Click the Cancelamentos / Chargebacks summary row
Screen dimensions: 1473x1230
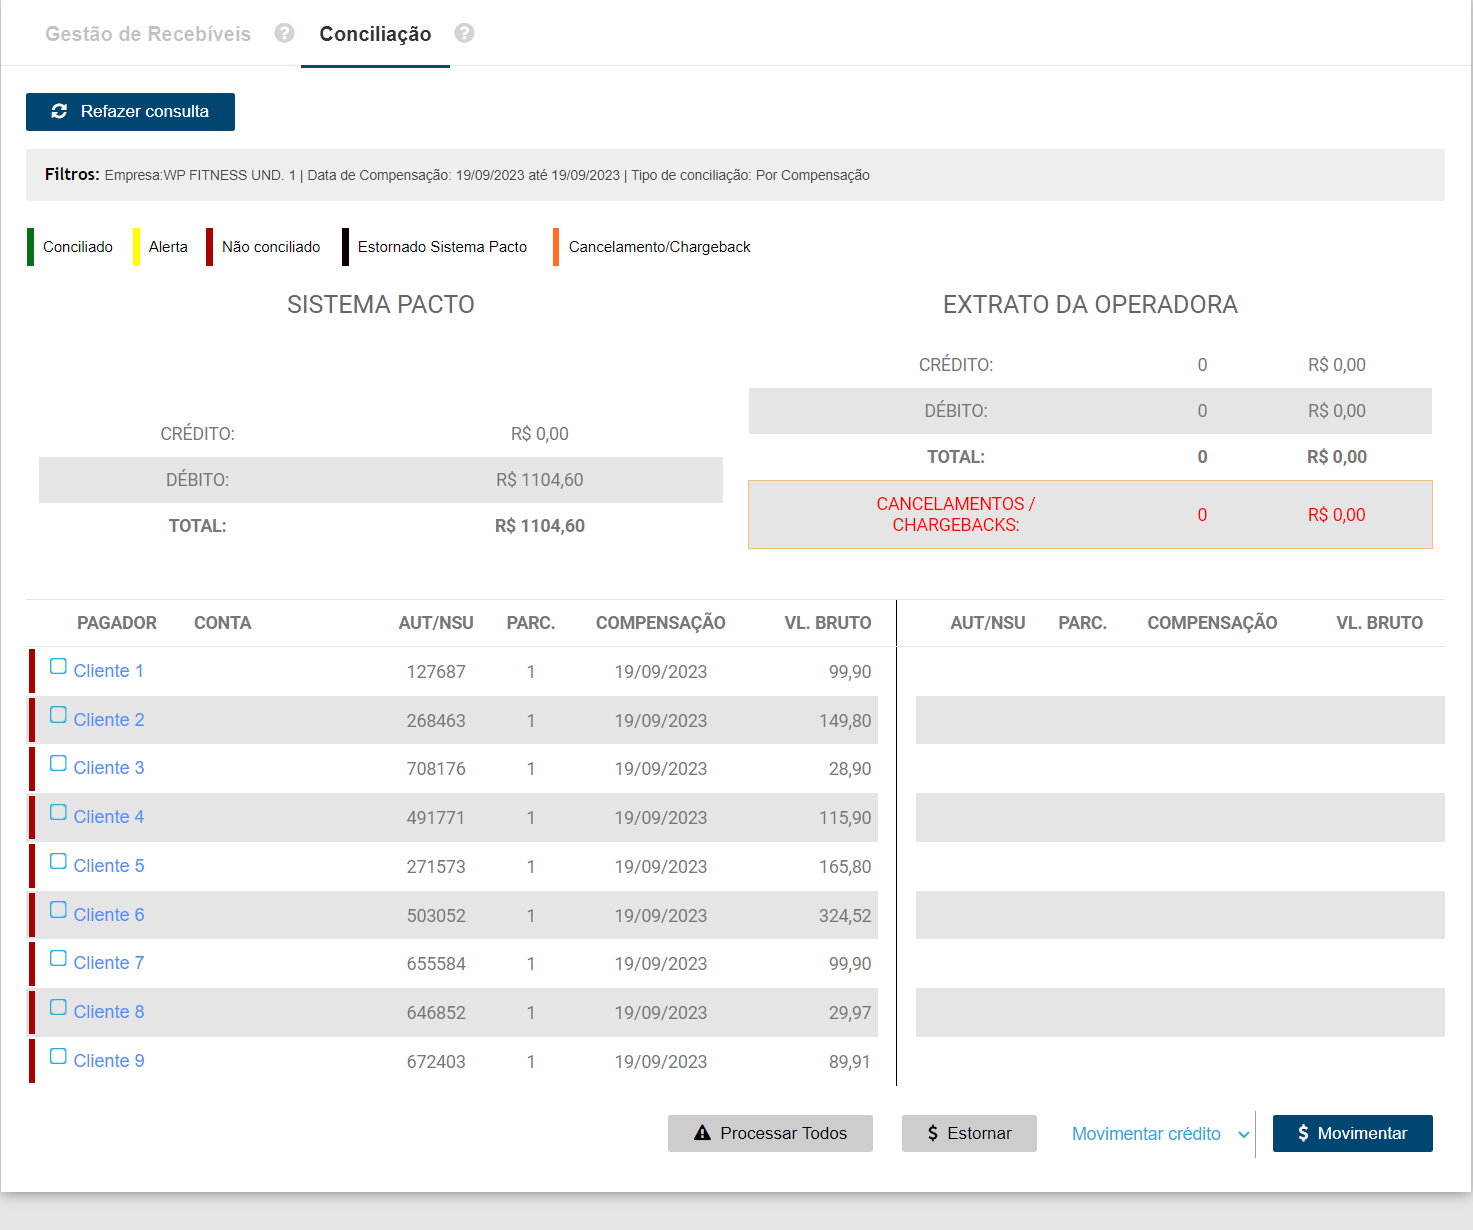[1090, 514]
